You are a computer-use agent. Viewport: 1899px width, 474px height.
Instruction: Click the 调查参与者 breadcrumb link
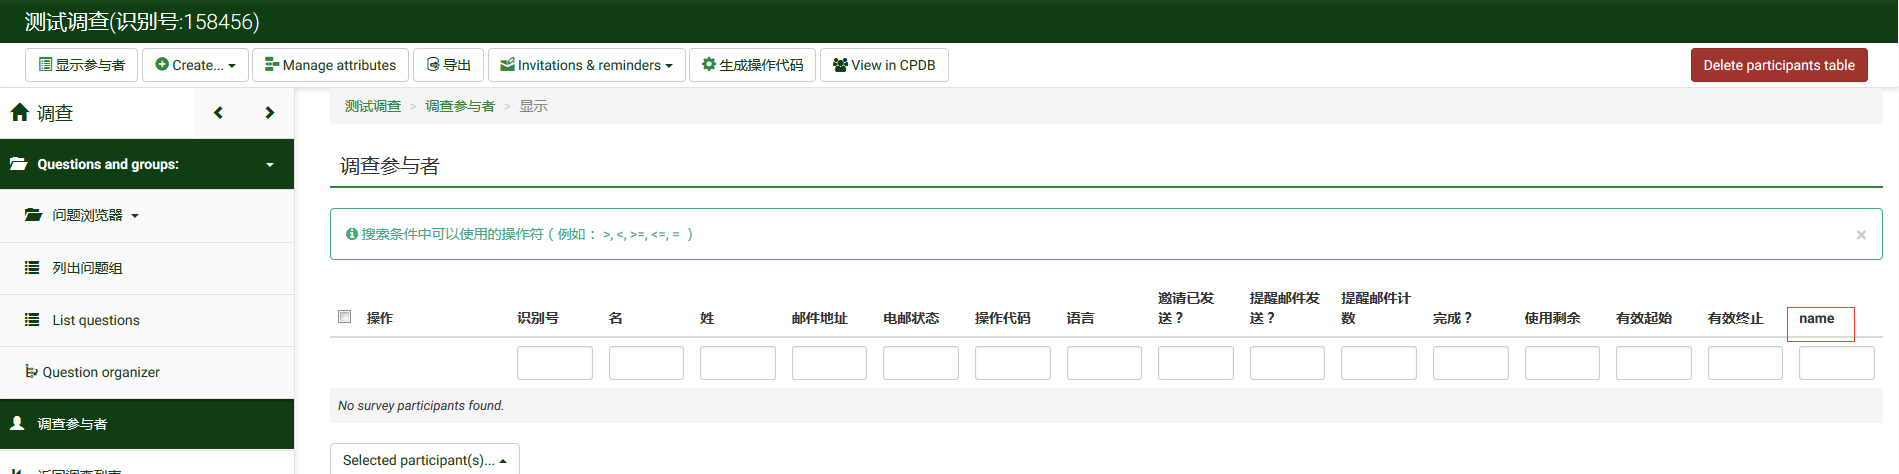point(460,106)
